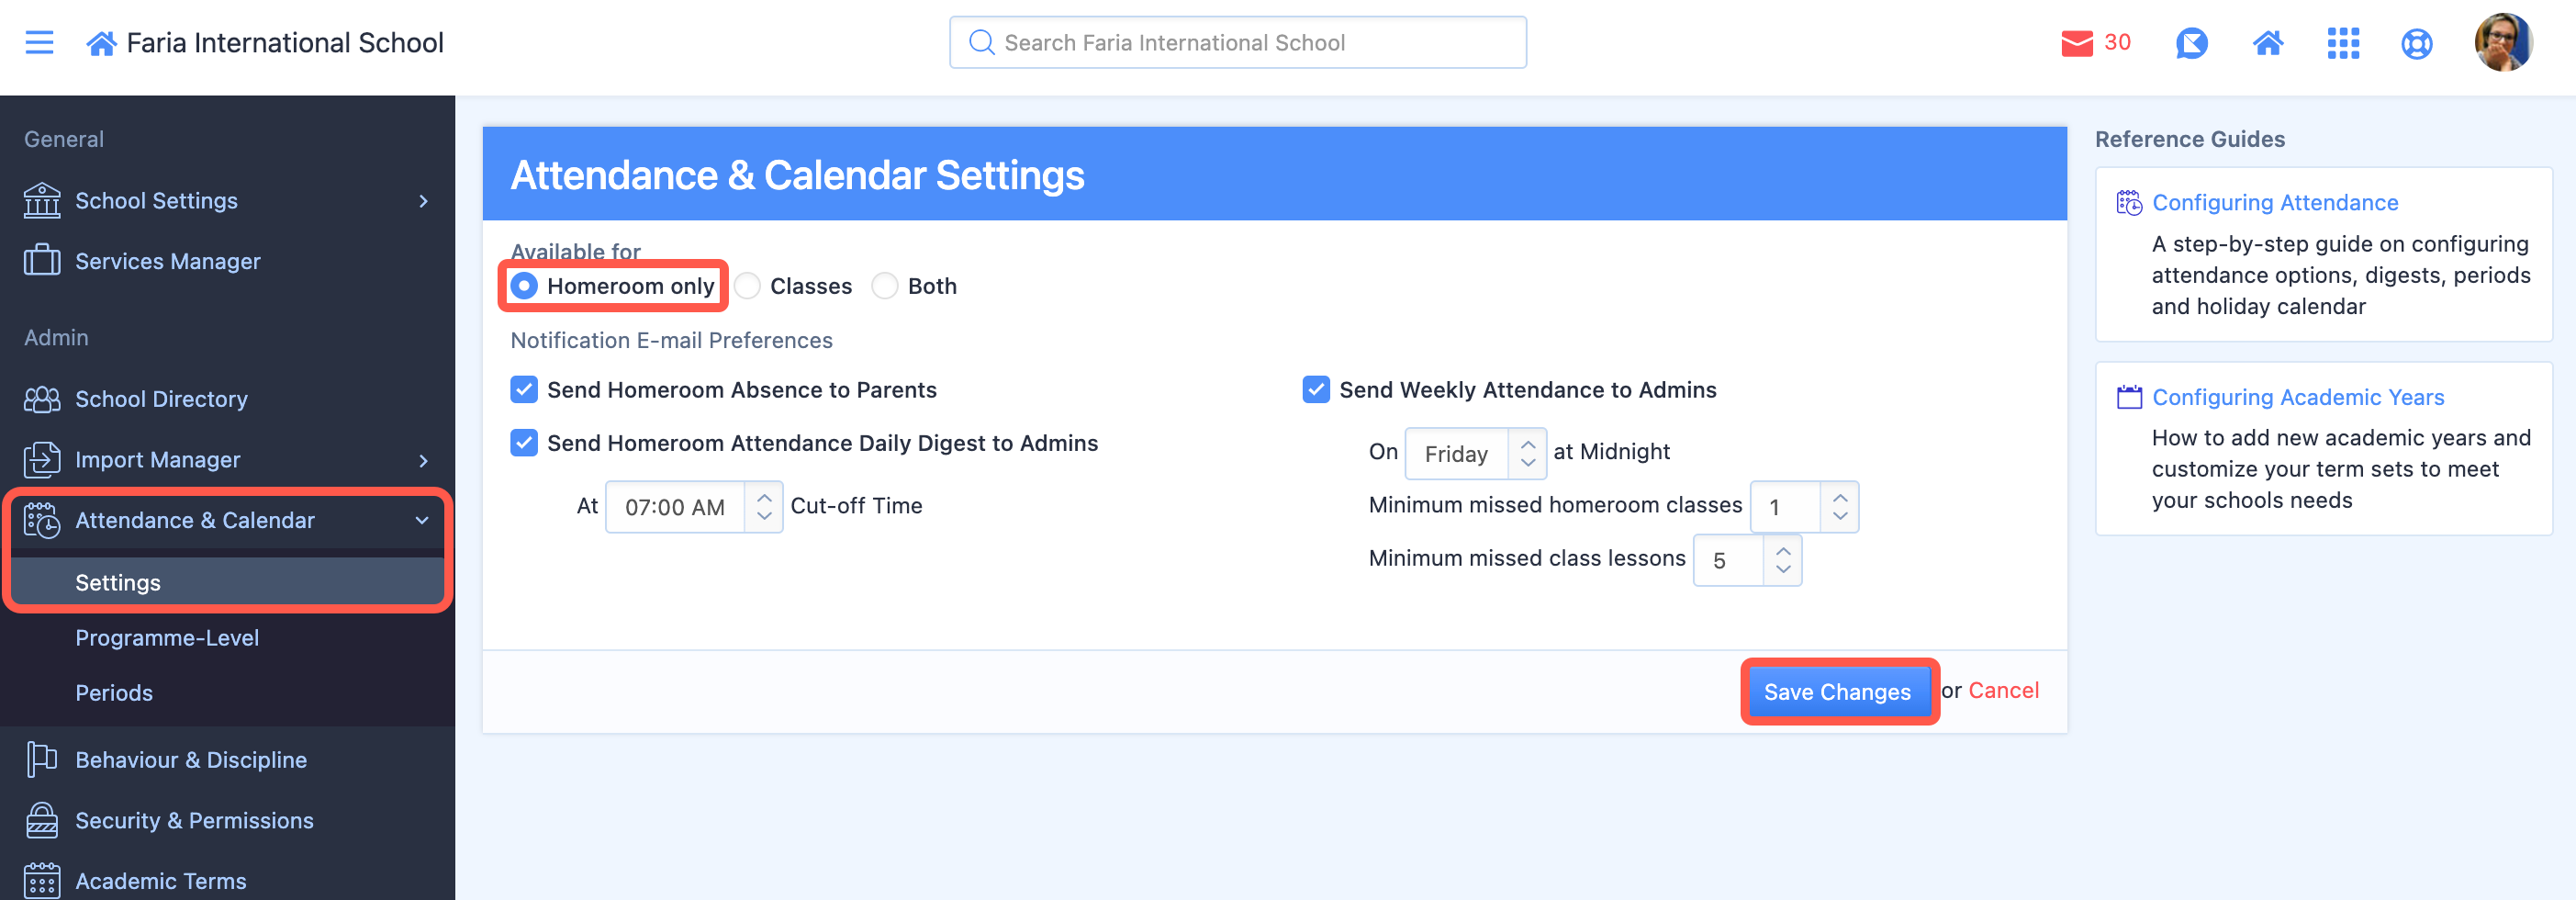Disable Send Weekly Attendance to Admins
Image resolution: width=2576 pixels, height=900 pixels.
pos(1315,390)
